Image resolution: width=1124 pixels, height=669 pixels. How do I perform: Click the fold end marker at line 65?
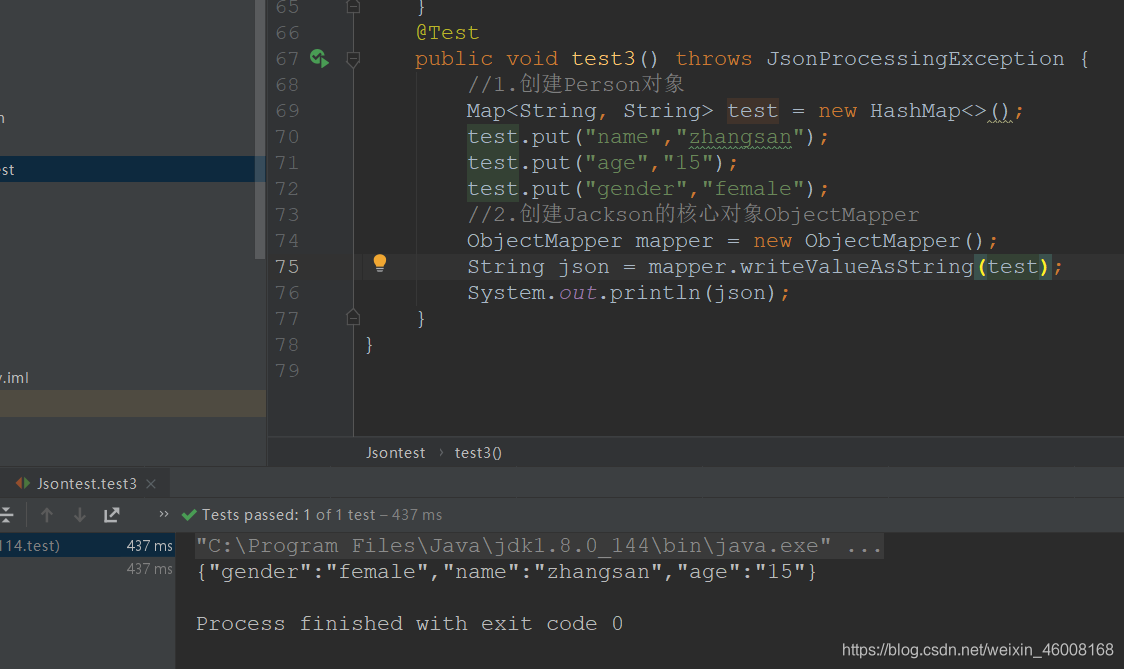pyautogui.click(x=353, y=6)
